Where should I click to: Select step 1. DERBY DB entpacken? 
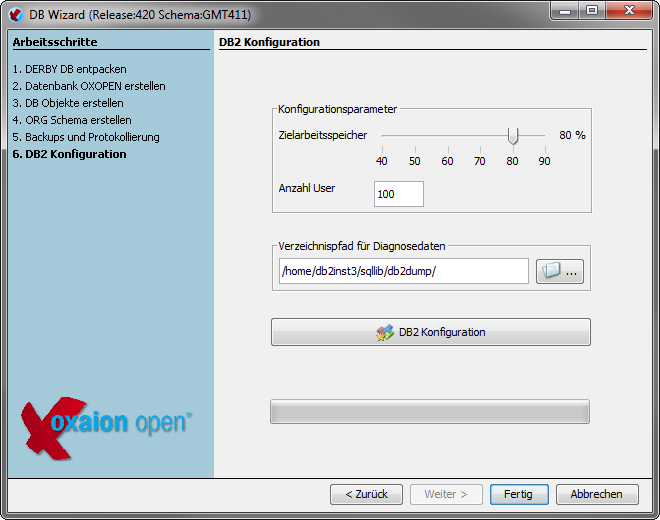69,69
